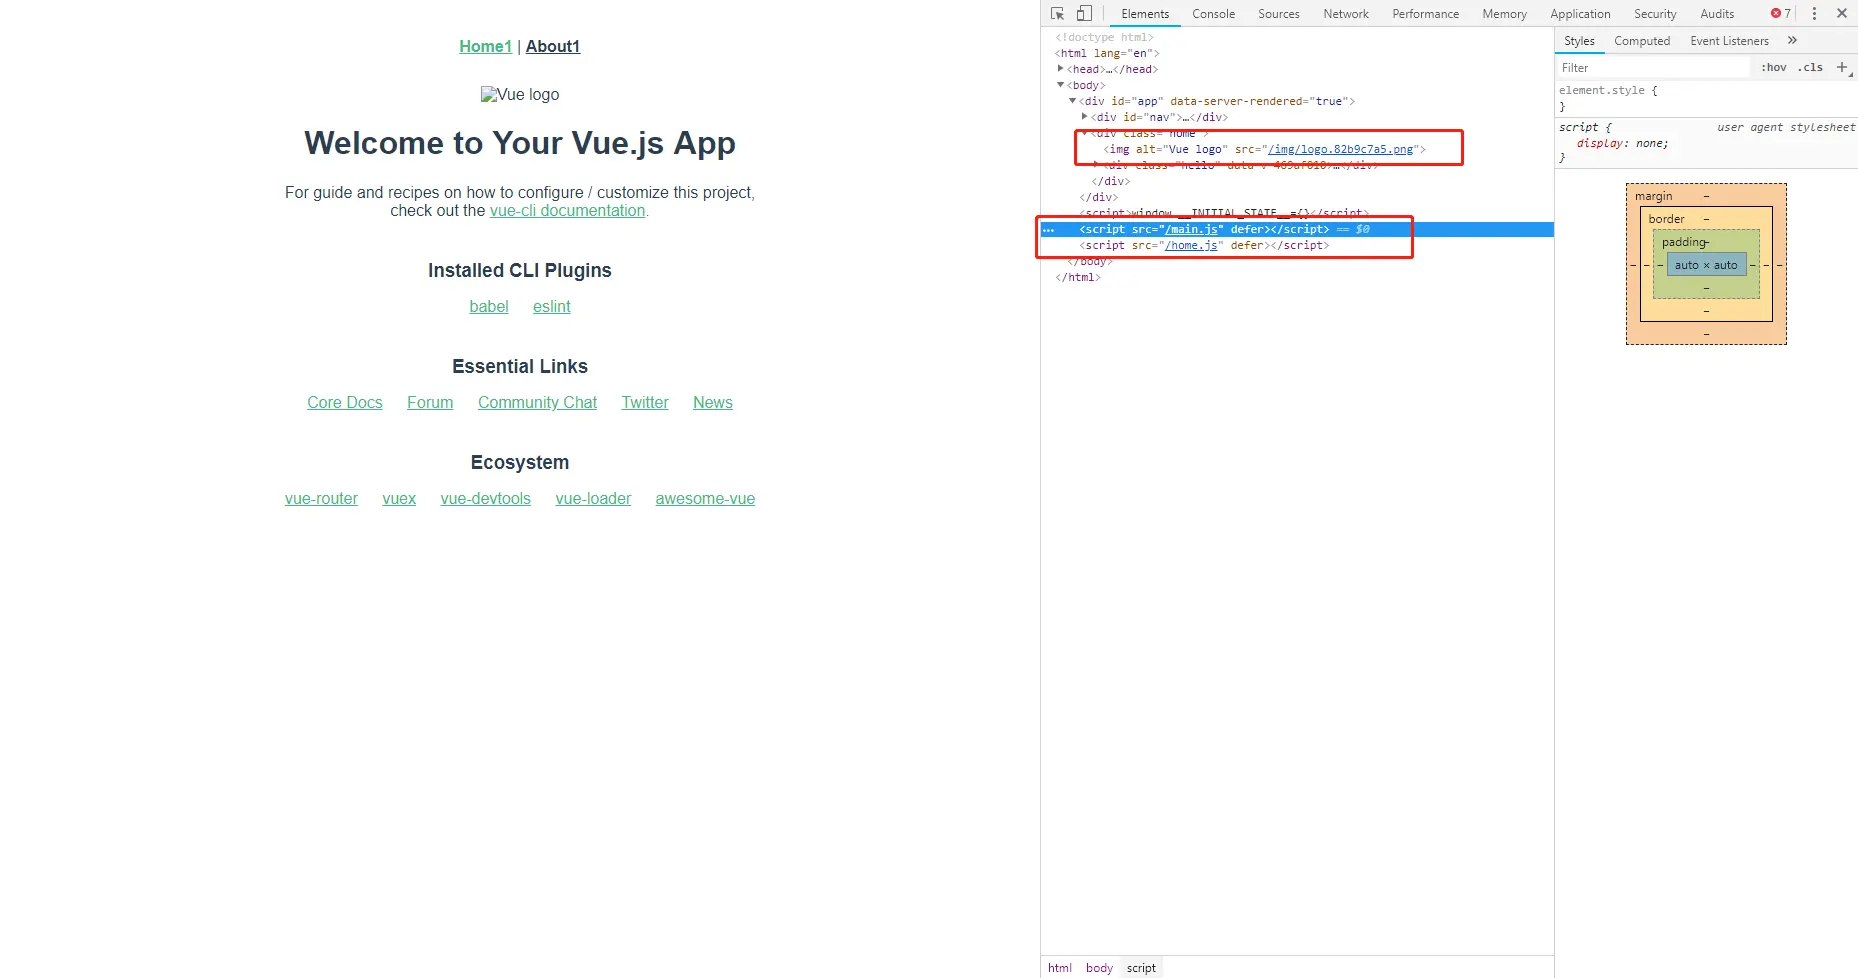The height and width of the screenshot is (978, 1858).
Task: Collapse the div id=app node
Action: click(1073, 101)
